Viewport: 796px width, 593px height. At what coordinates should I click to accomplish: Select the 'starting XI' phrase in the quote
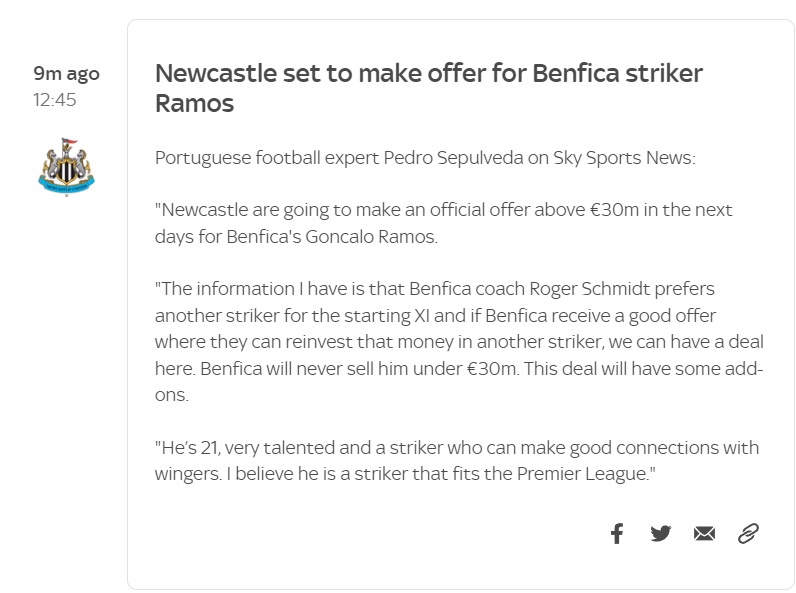coord(387,316)
